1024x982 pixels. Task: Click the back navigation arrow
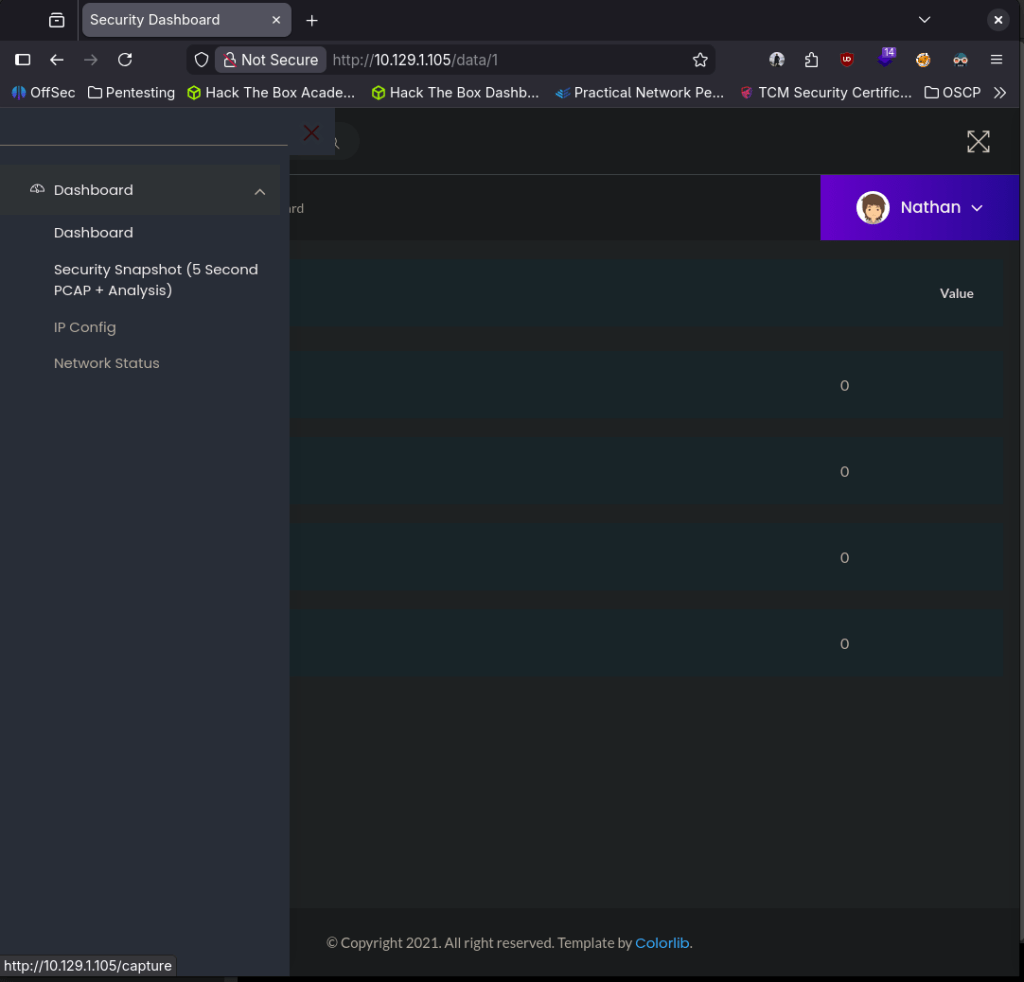(57, 60)
